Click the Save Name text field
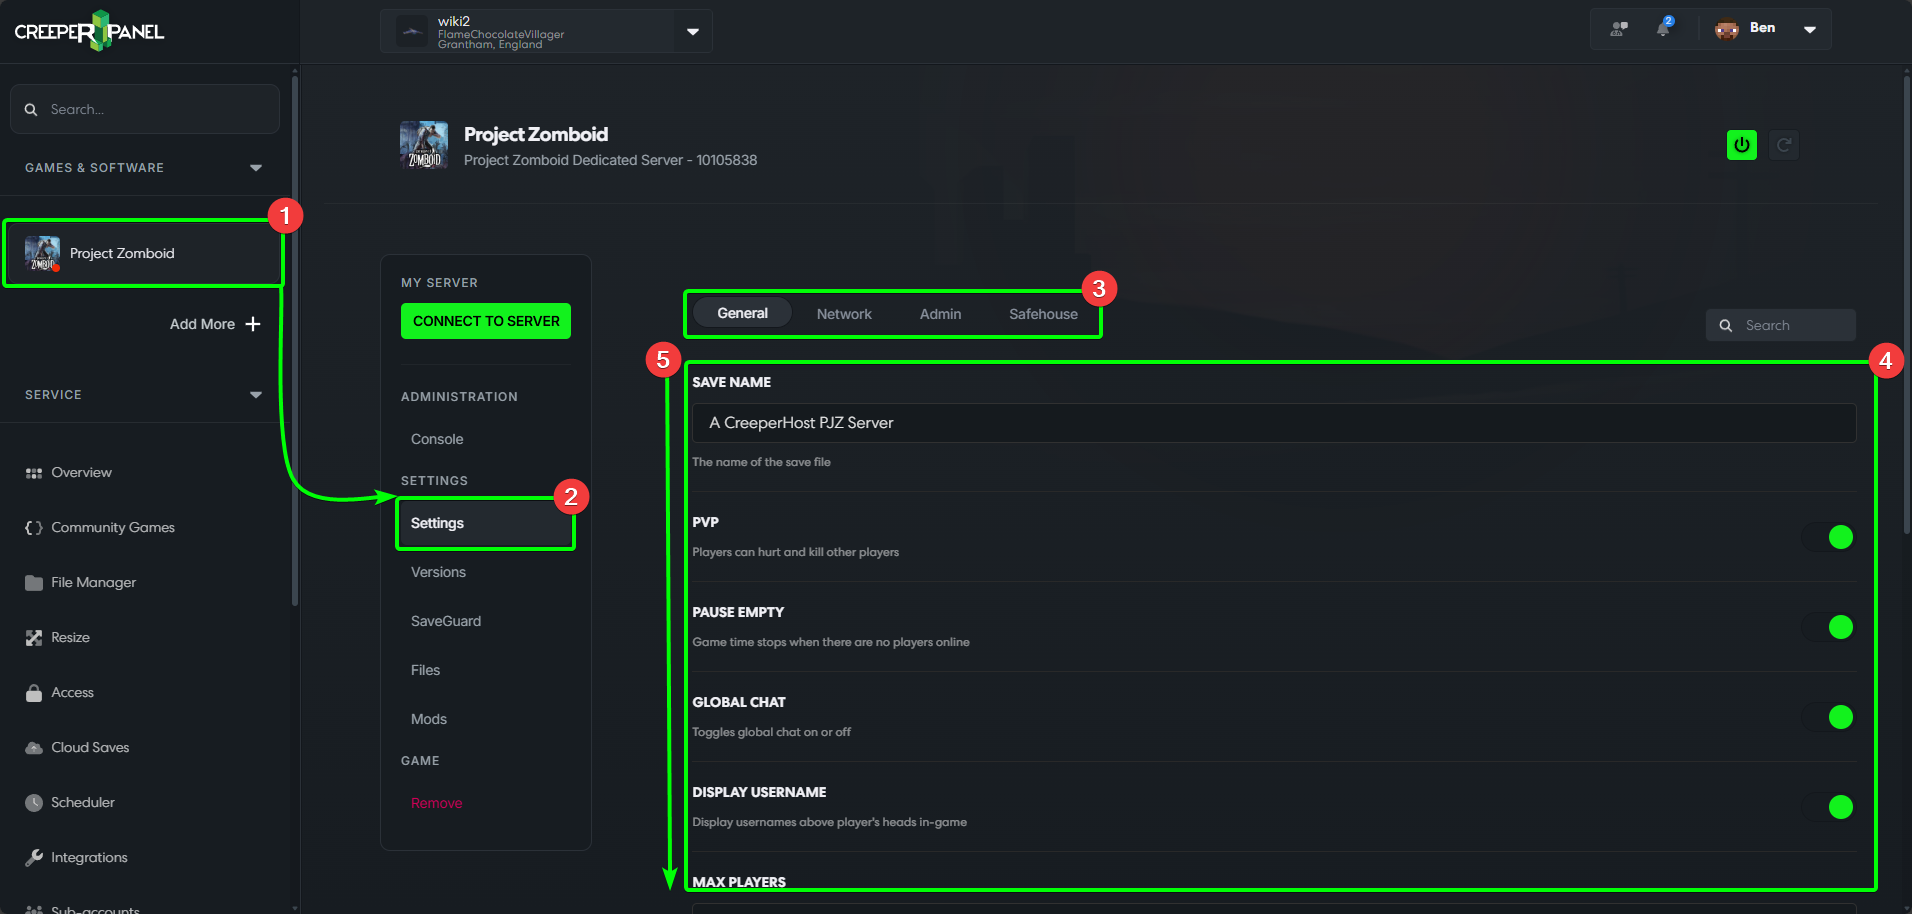Image resolution: width=1912 pixels, height=914 pixels. tap(1274, 423)
